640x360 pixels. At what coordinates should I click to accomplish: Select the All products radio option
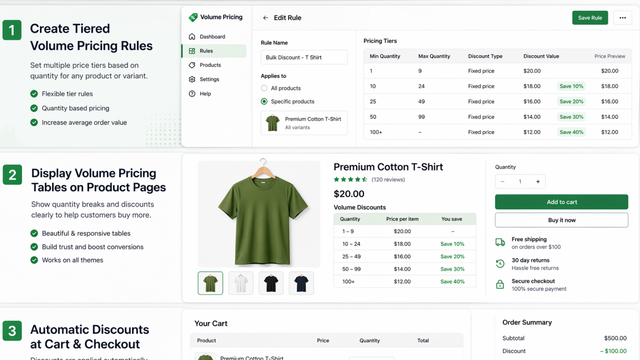(264, 88)
